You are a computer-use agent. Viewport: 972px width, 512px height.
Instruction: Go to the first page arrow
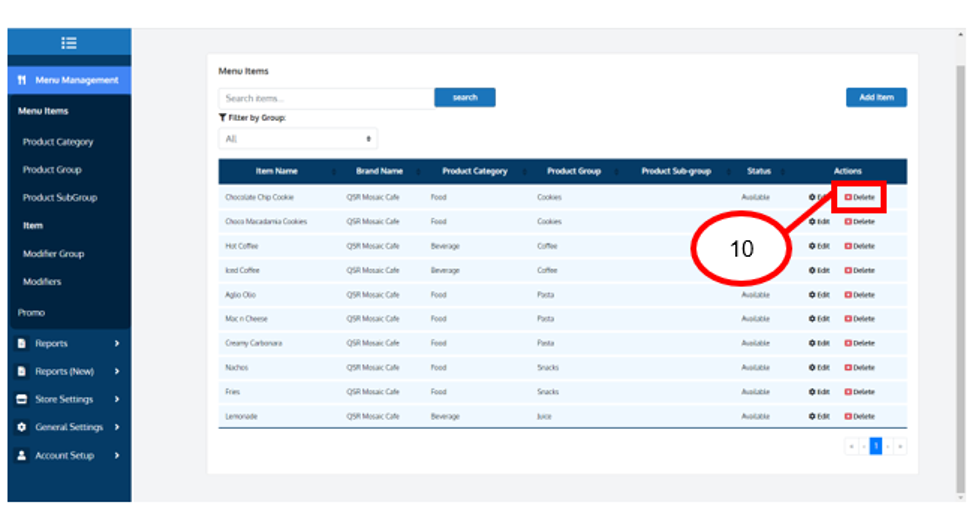tap(852, 446)
